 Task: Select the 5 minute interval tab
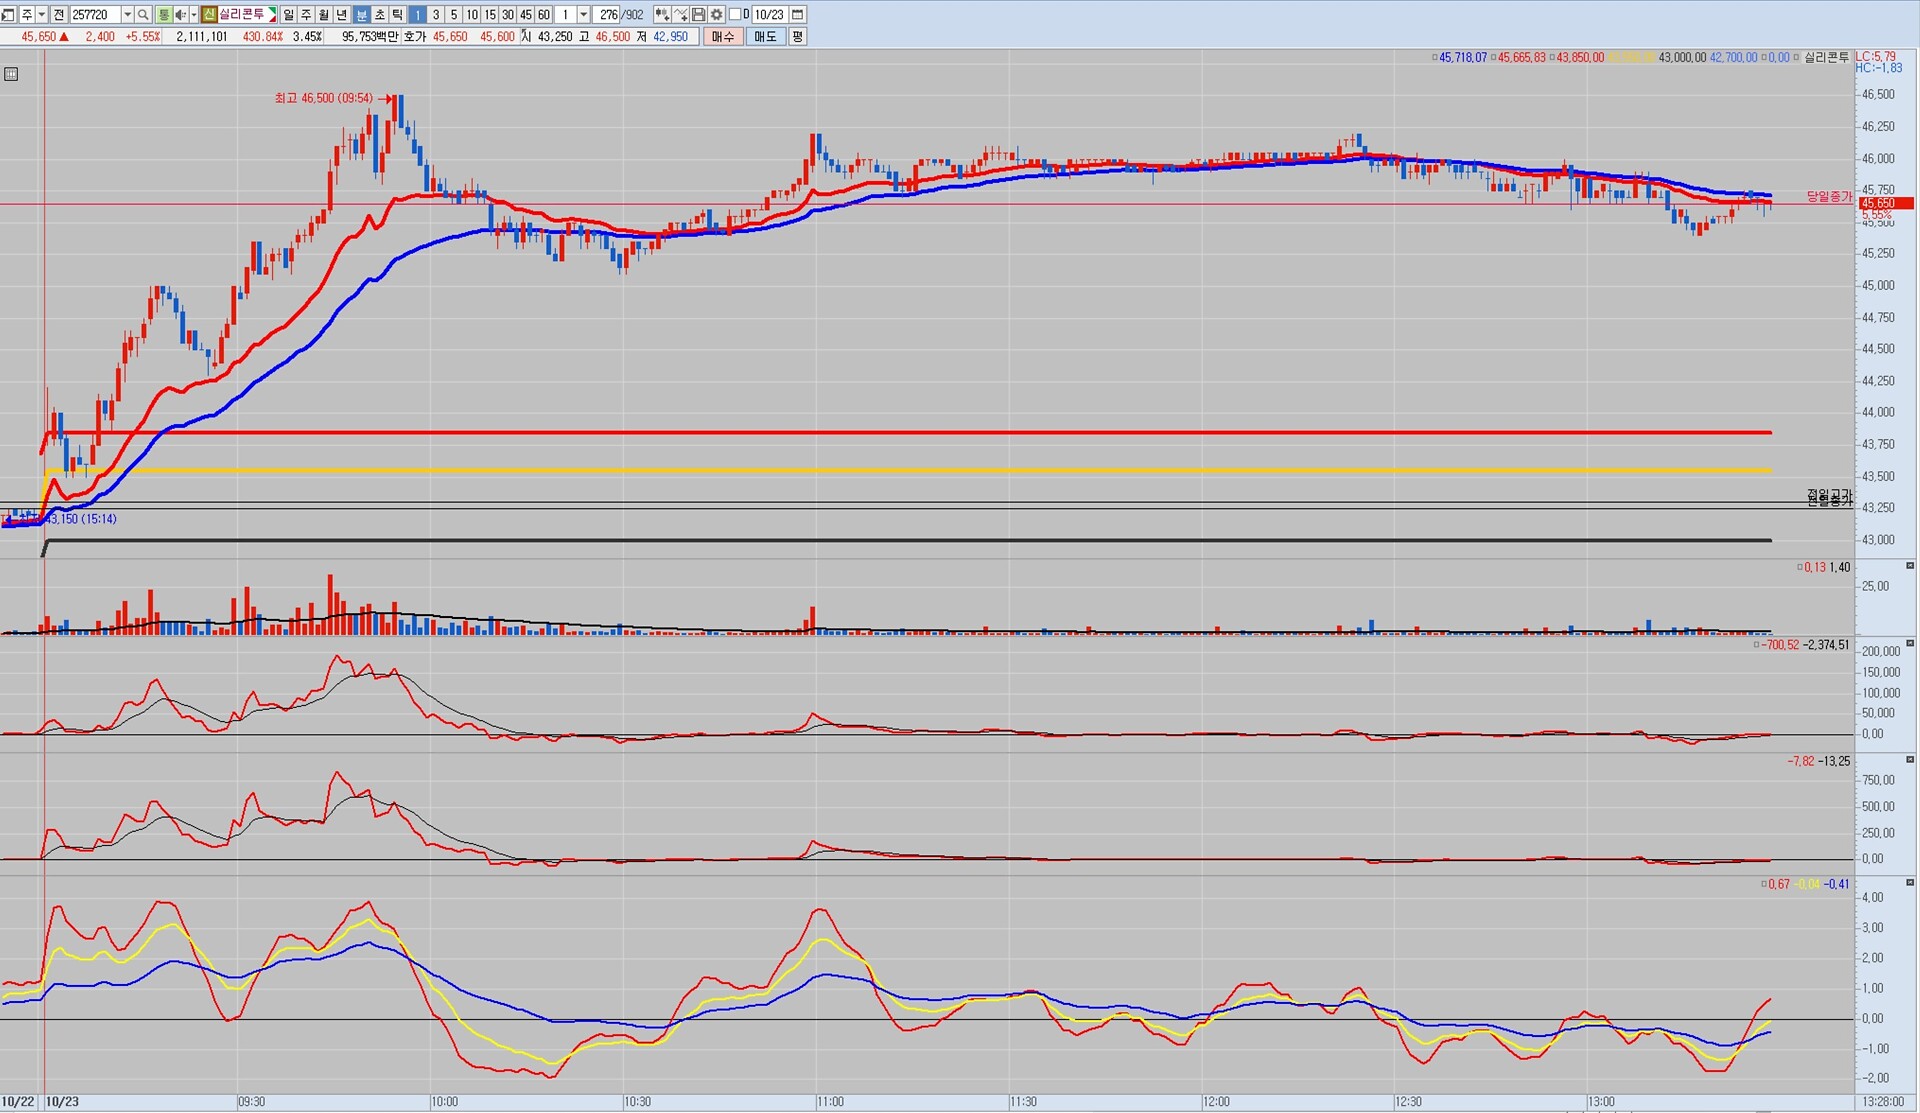tap(453, 15)
